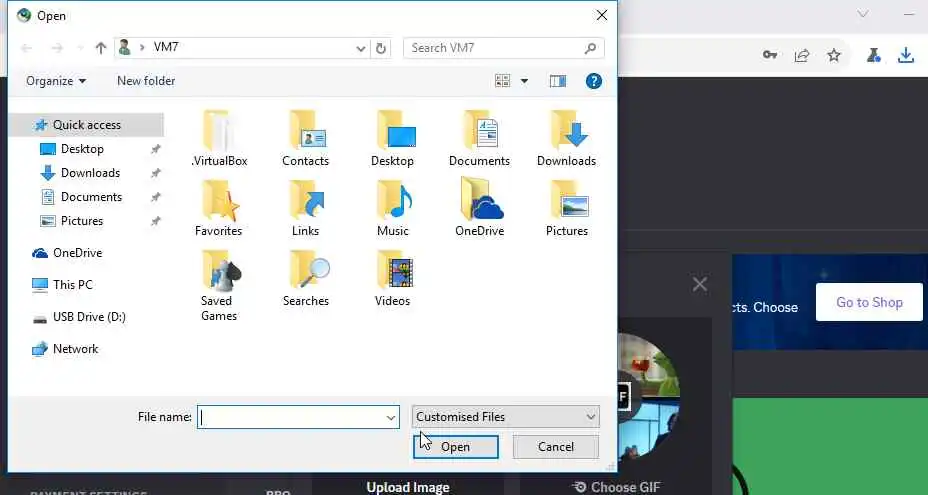Click the Open button
This screenshot has width=928, height=495.
click(x=456, y=447)
